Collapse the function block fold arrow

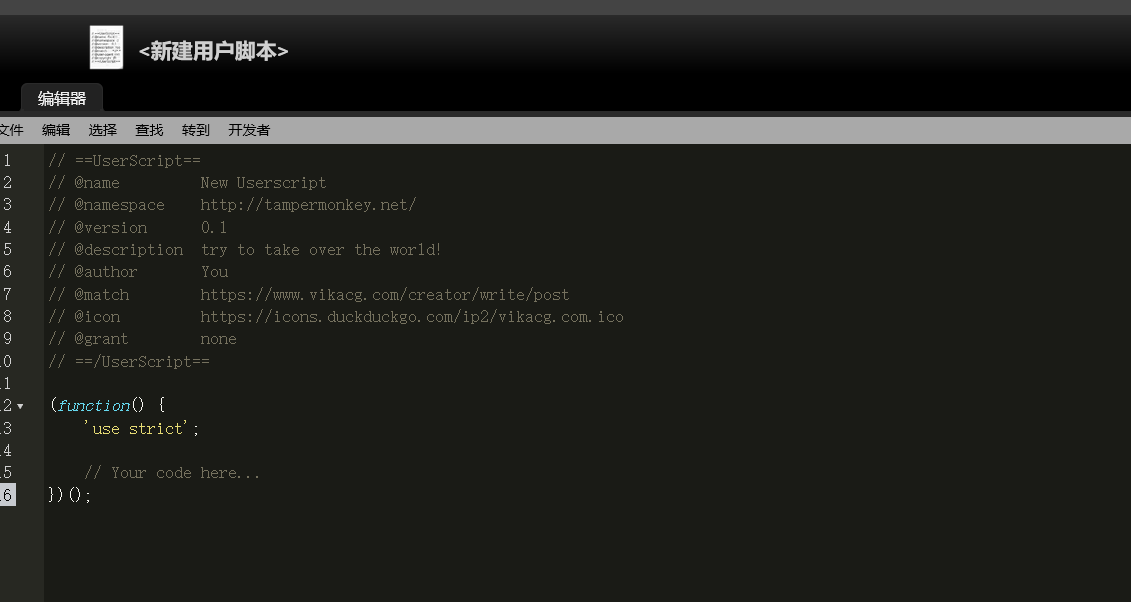[x=20, y=406]
